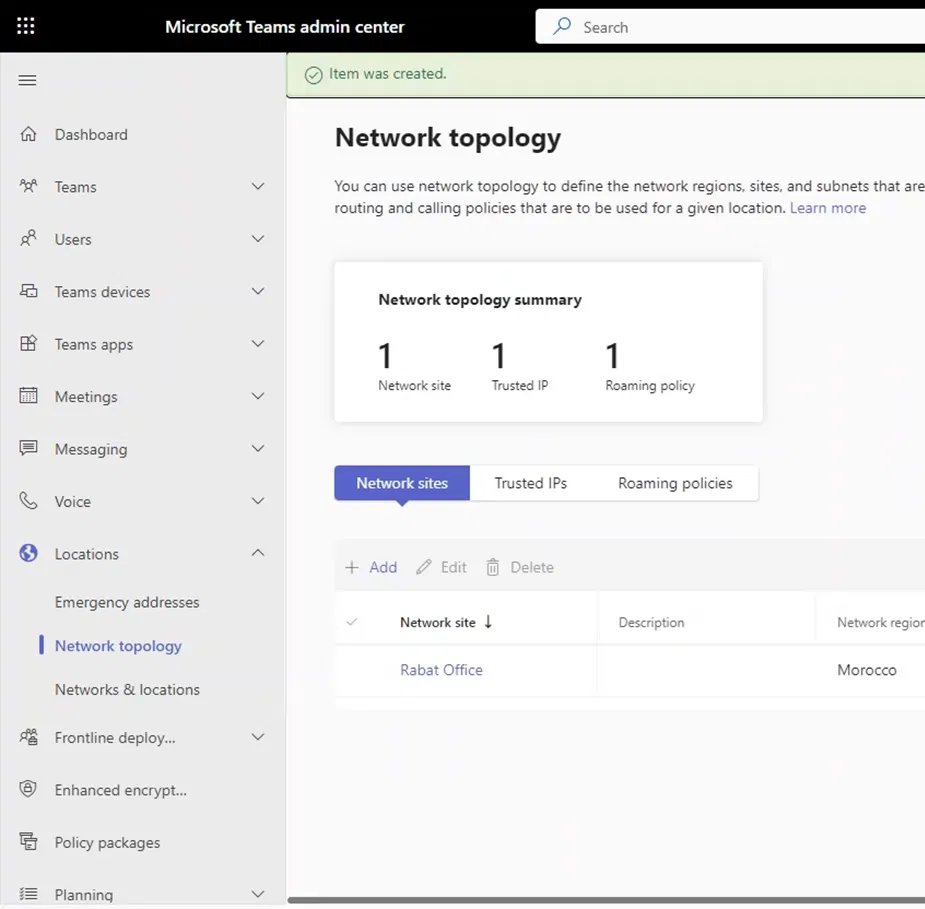Click the Learn more link
925x909 pixels.
828,208
